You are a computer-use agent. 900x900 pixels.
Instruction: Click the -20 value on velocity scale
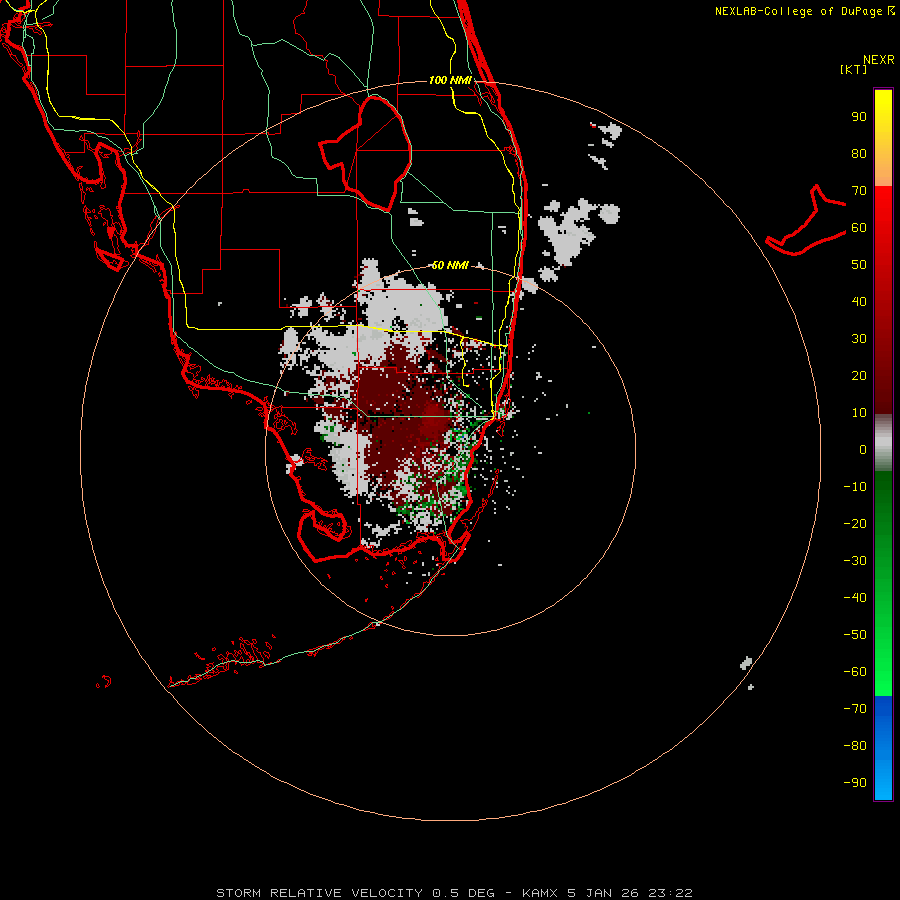pos(855,524)
